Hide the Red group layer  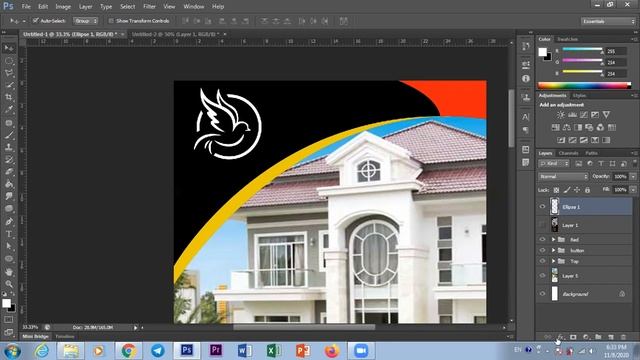tap(542, 240)
